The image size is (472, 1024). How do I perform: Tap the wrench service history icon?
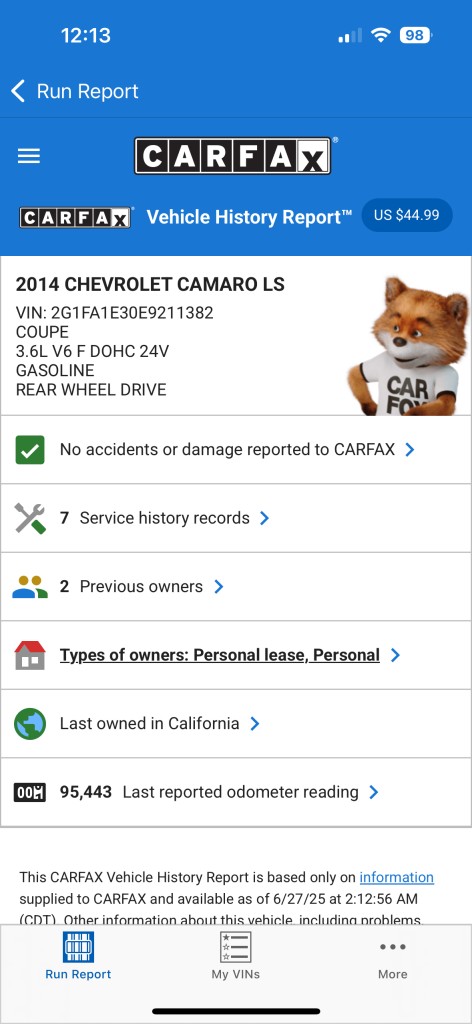point(30,519)
